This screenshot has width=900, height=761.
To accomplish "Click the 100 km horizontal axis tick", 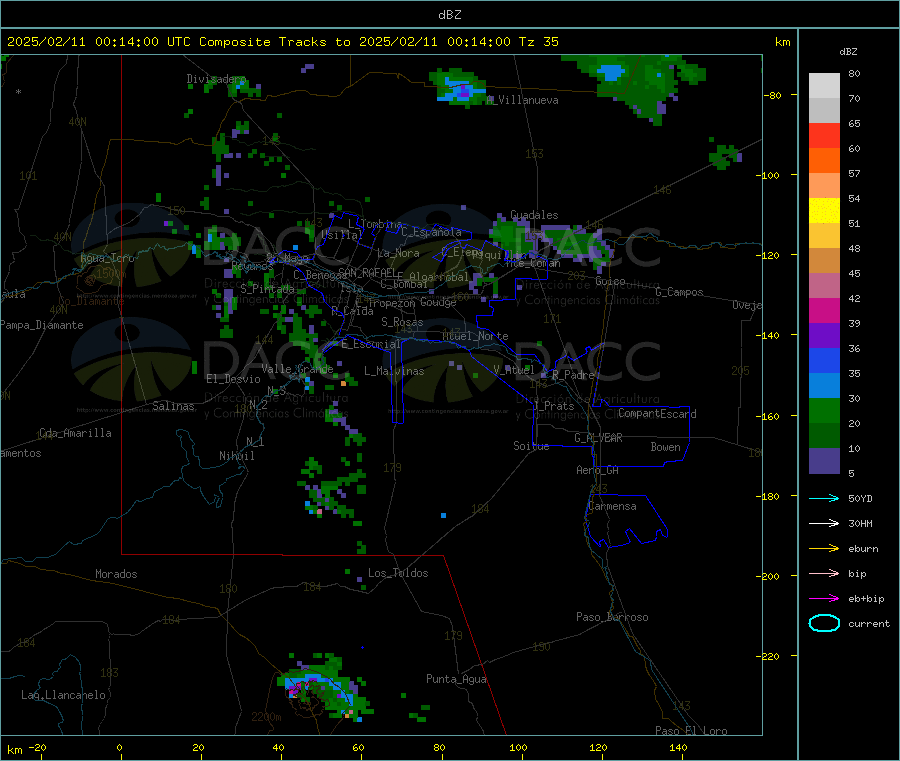I will pyautogui.click(x=518, y=747).
